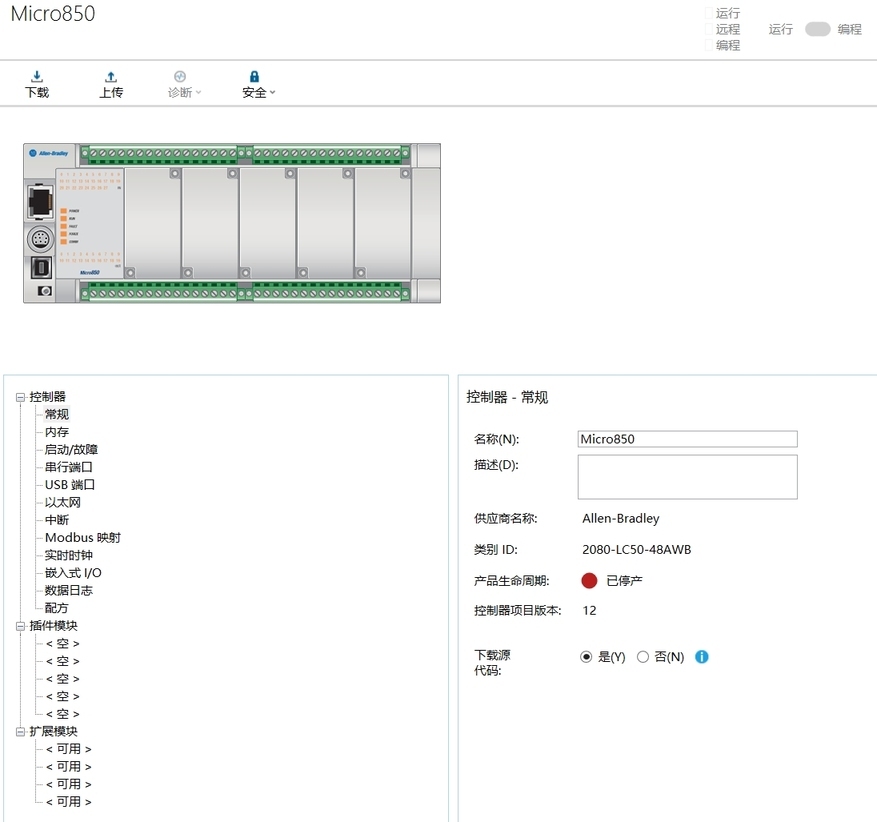The height and width of the screenshot is (822, 877).
Task: Click the 名称(N) name field
Action: click(687, 439)
